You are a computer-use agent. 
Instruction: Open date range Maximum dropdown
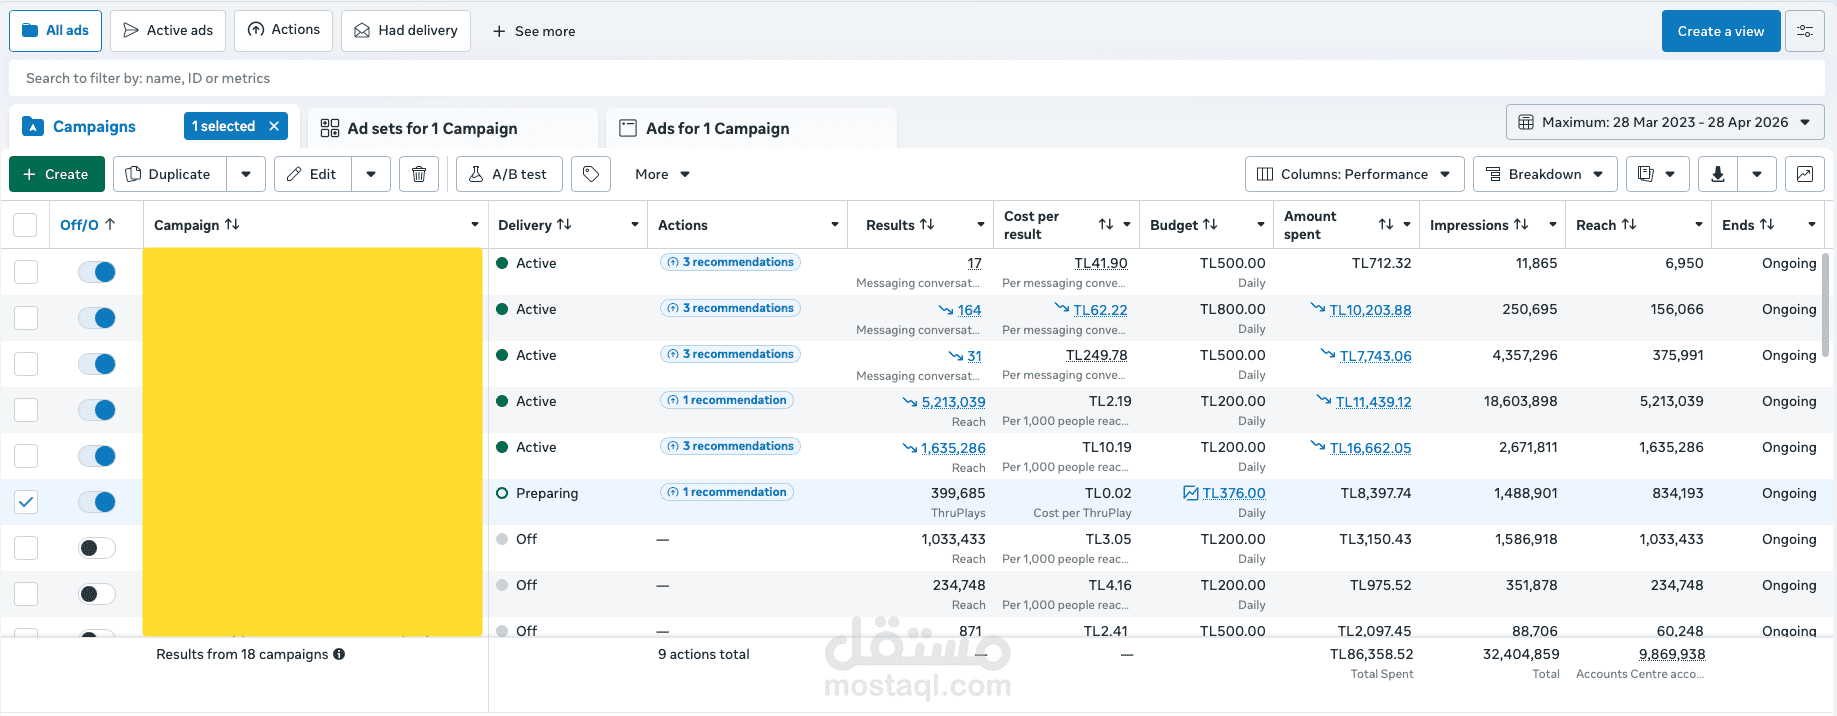[1665, 122]
